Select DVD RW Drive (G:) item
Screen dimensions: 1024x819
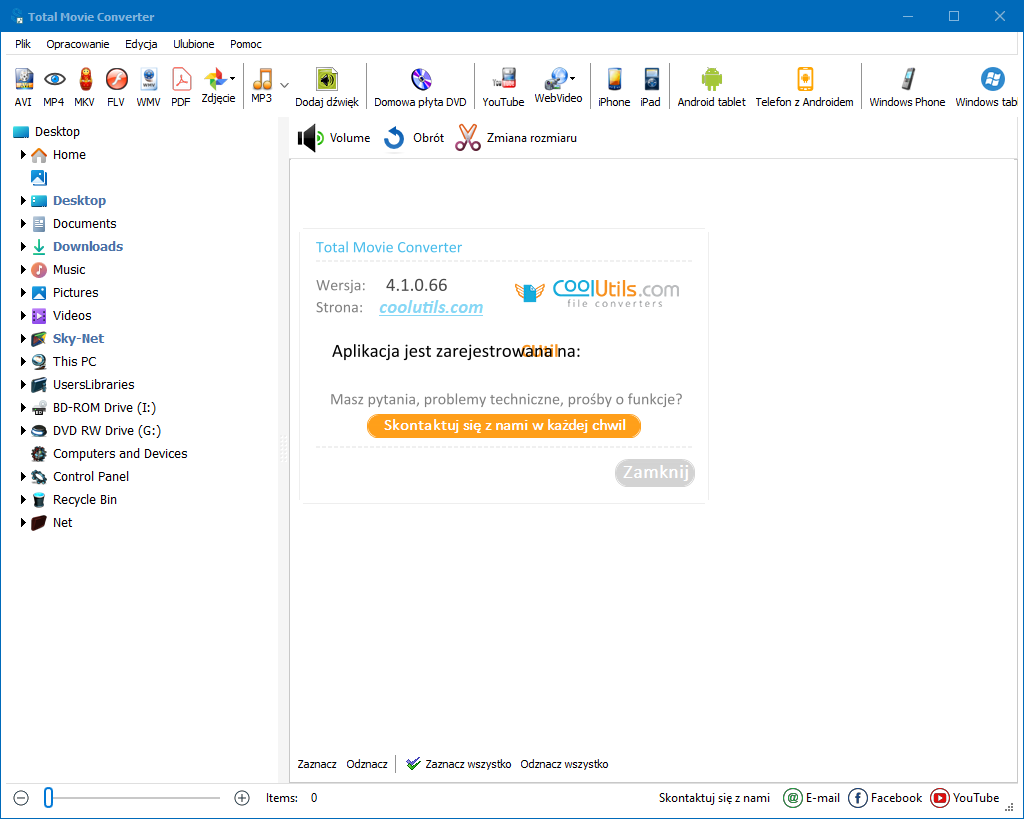[x=106, y=430]
